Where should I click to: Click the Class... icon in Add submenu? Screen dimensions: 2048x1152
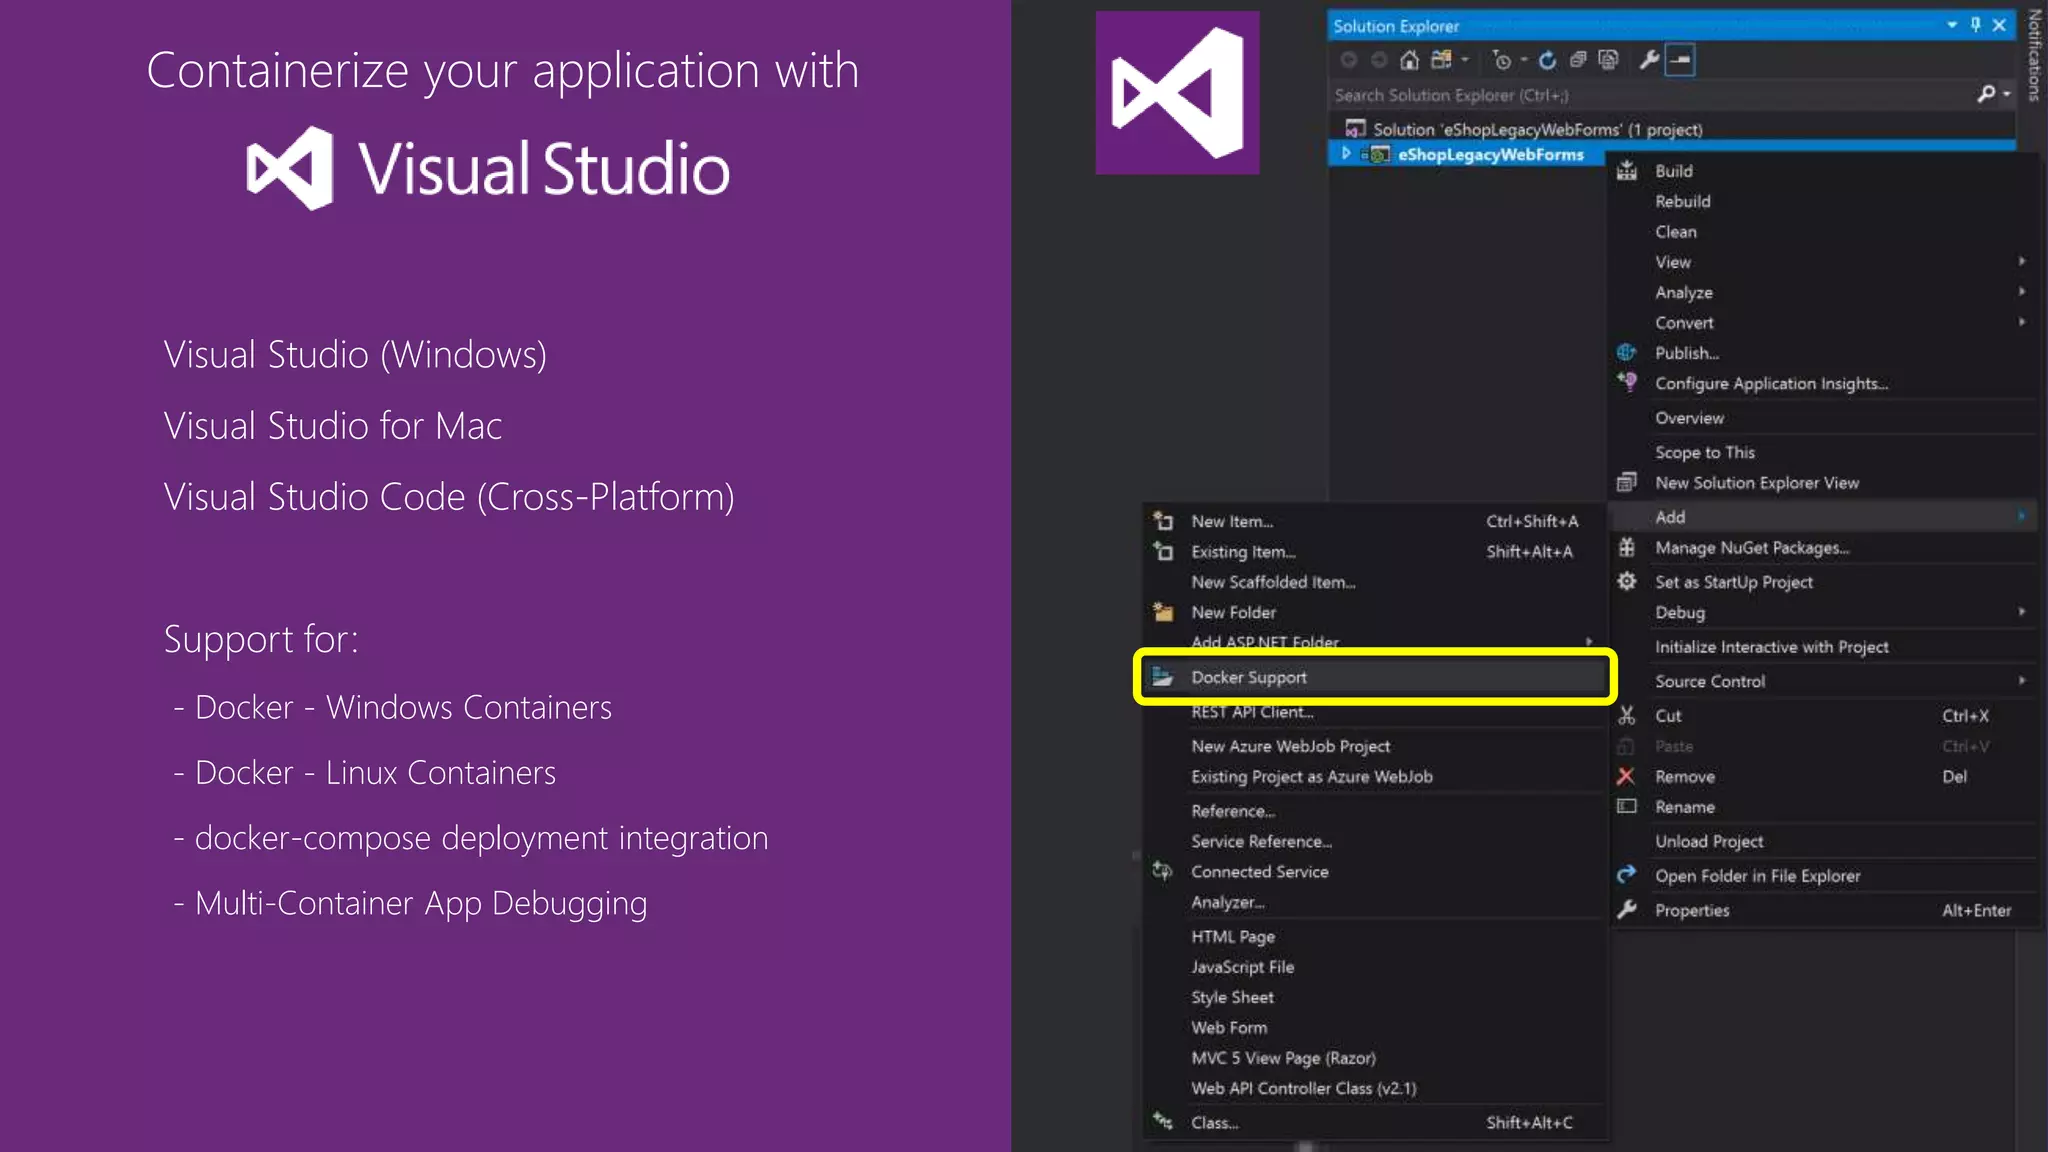point(1162,1122)
